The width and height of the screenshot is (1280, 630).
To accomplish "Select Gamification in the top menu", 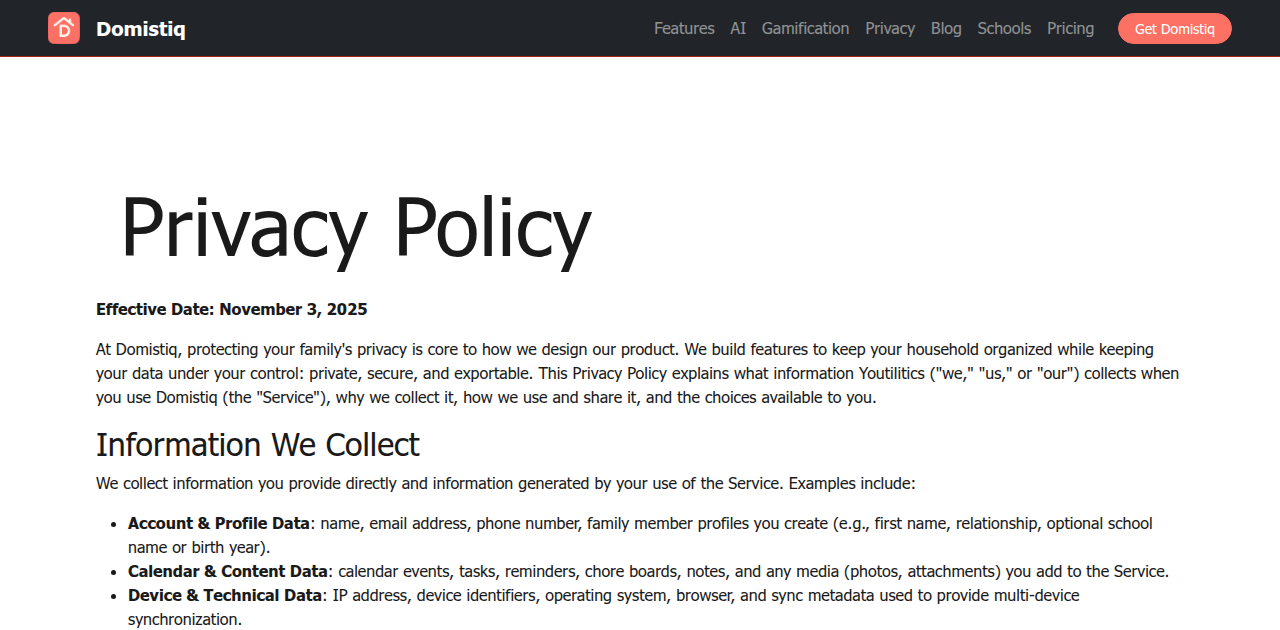I will point(805,28).
